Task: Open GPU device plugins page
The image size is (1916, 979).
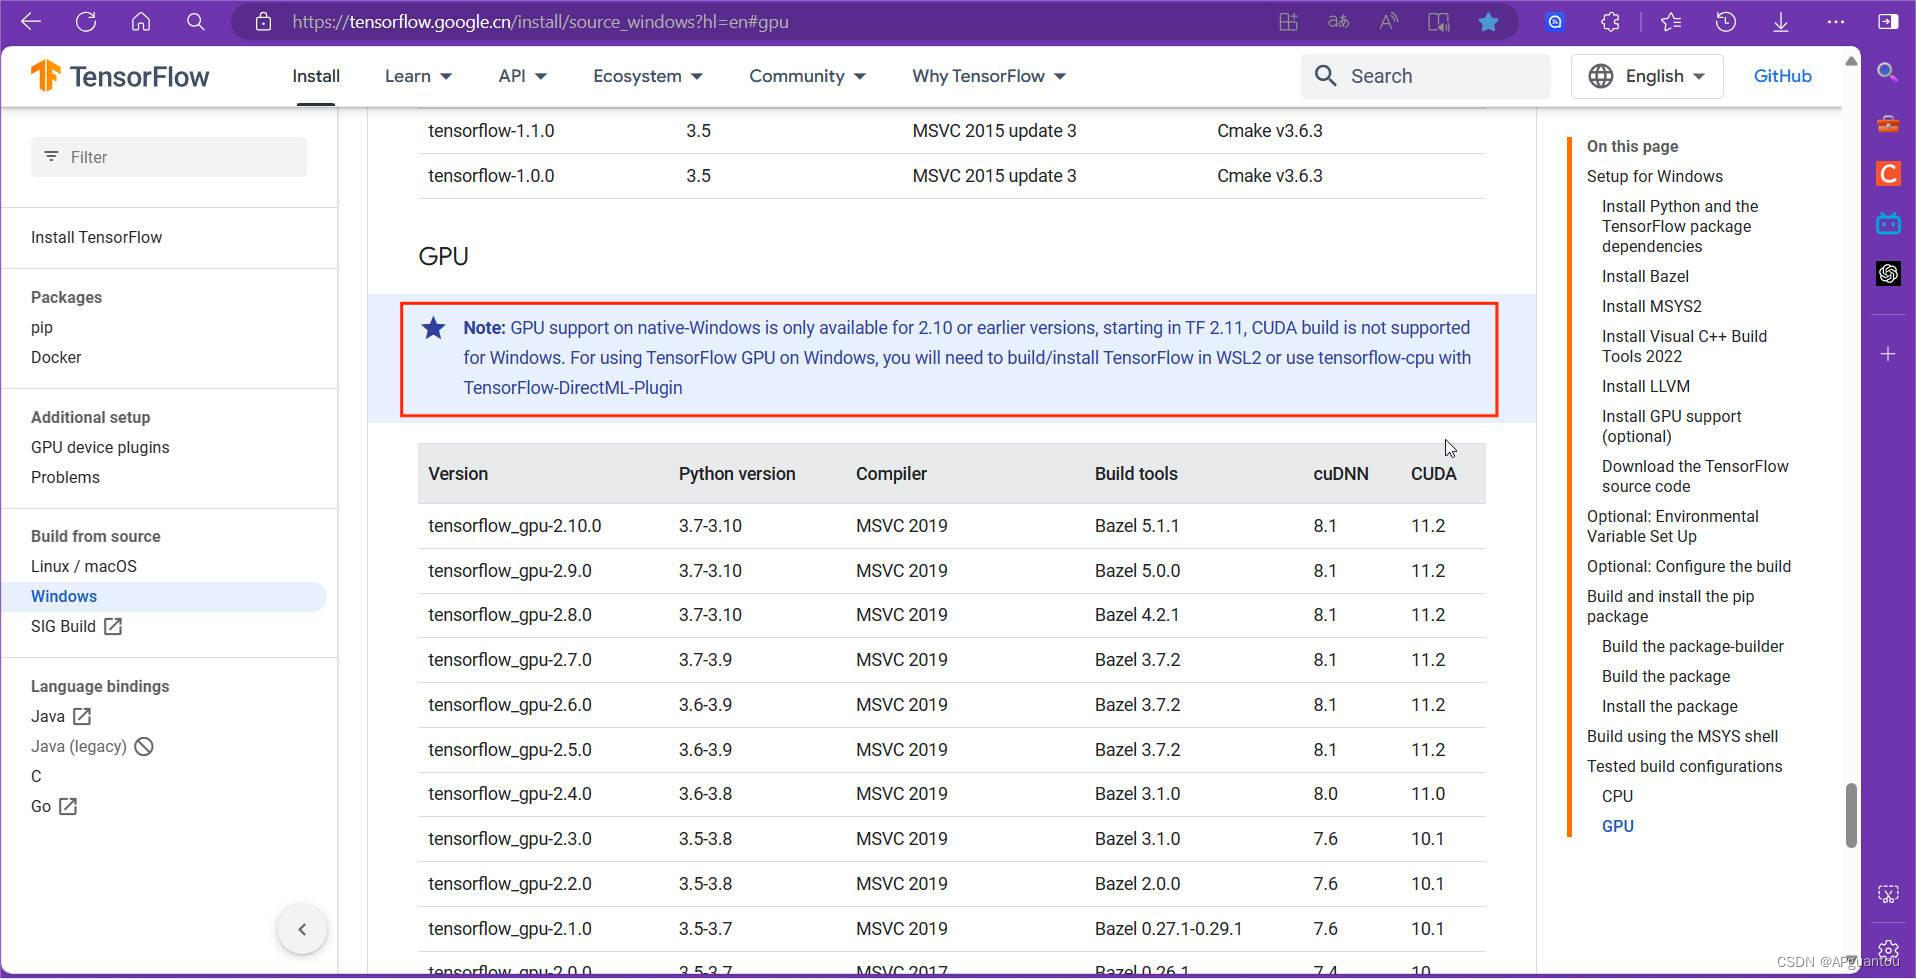Action: click(100, 447)
